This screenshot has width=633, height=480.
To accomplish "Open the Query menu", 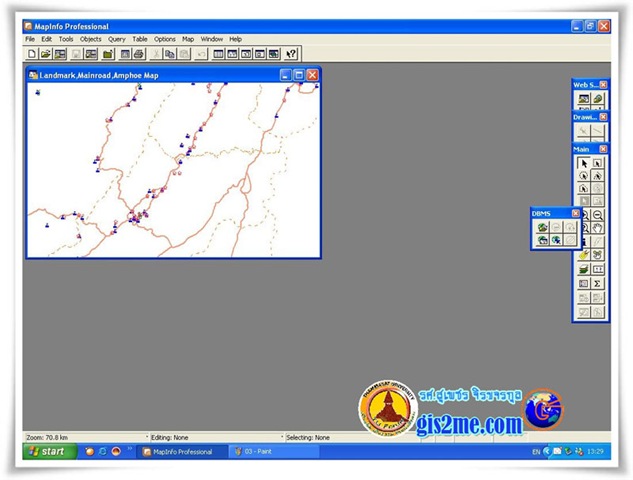I will [117, 39].
